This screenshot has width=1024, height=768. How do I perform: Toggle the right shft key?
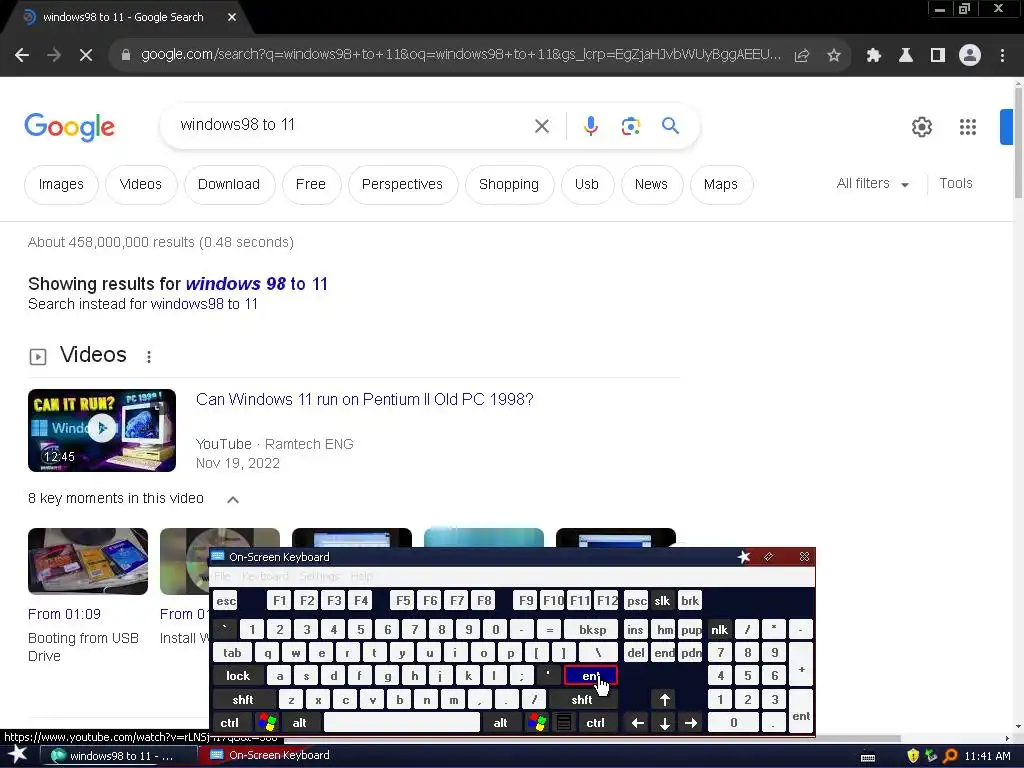coord(581,700)
